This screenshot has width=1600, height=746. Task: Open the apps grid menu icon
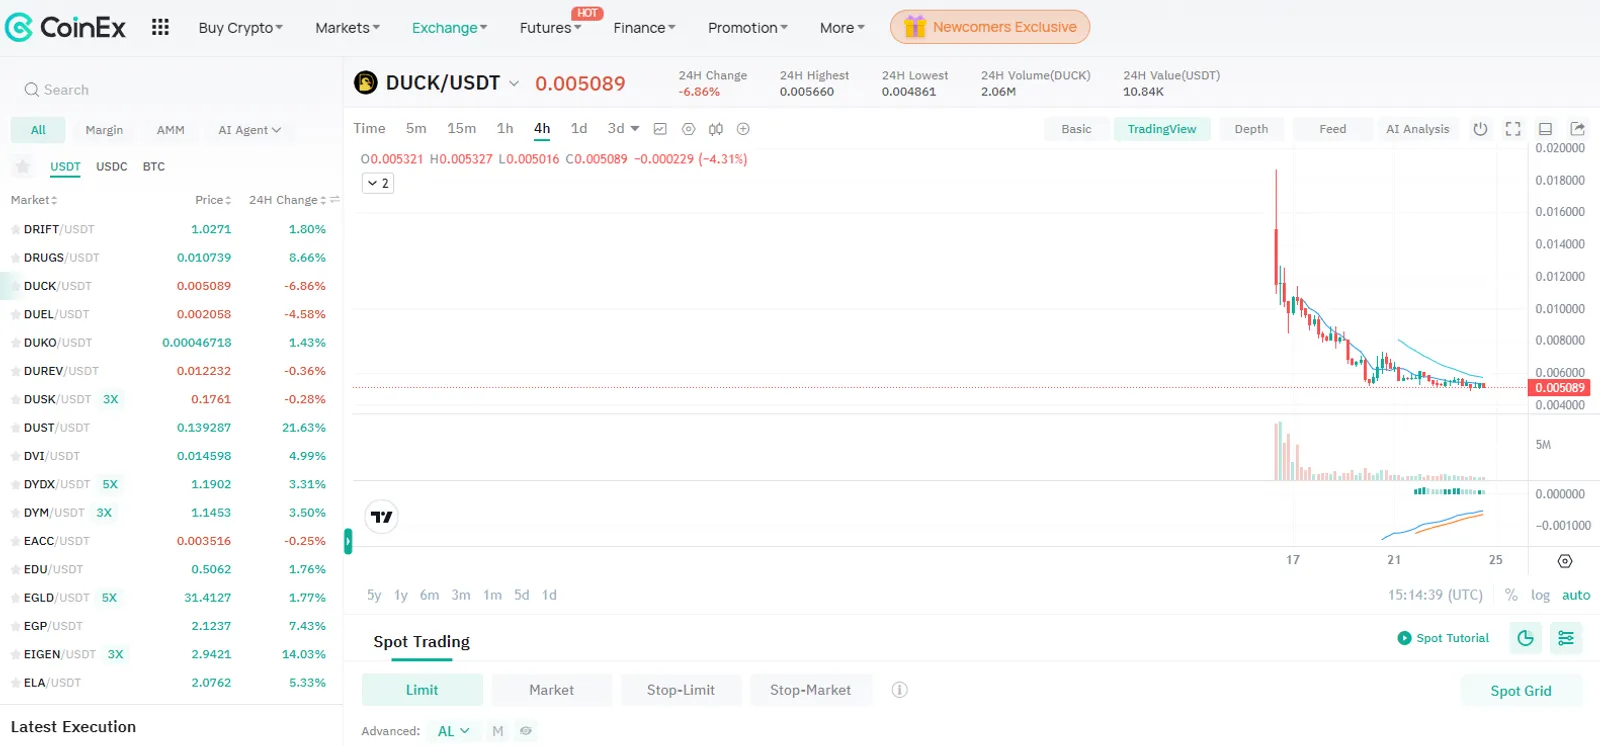(x=160, y=27)
